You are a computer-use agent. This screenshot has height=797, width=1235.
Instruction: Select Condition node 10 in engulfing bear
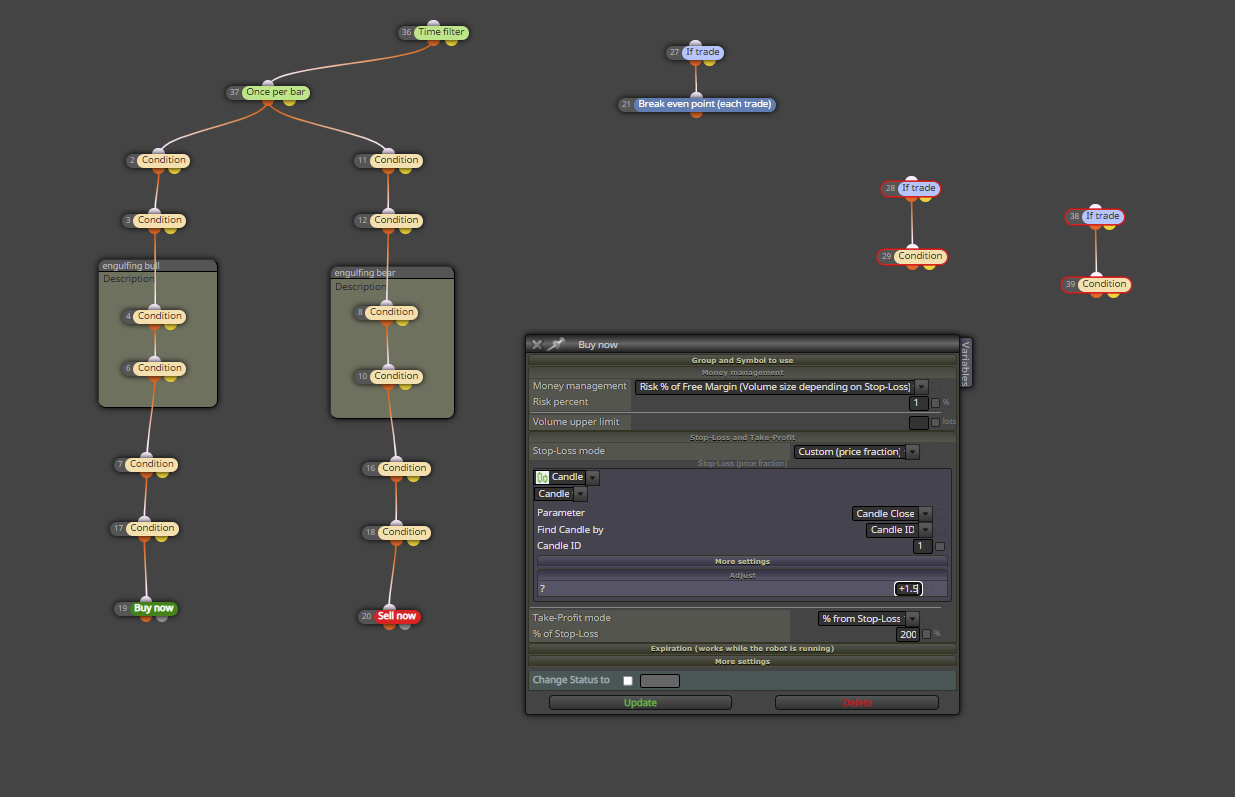tap(397, 376)
